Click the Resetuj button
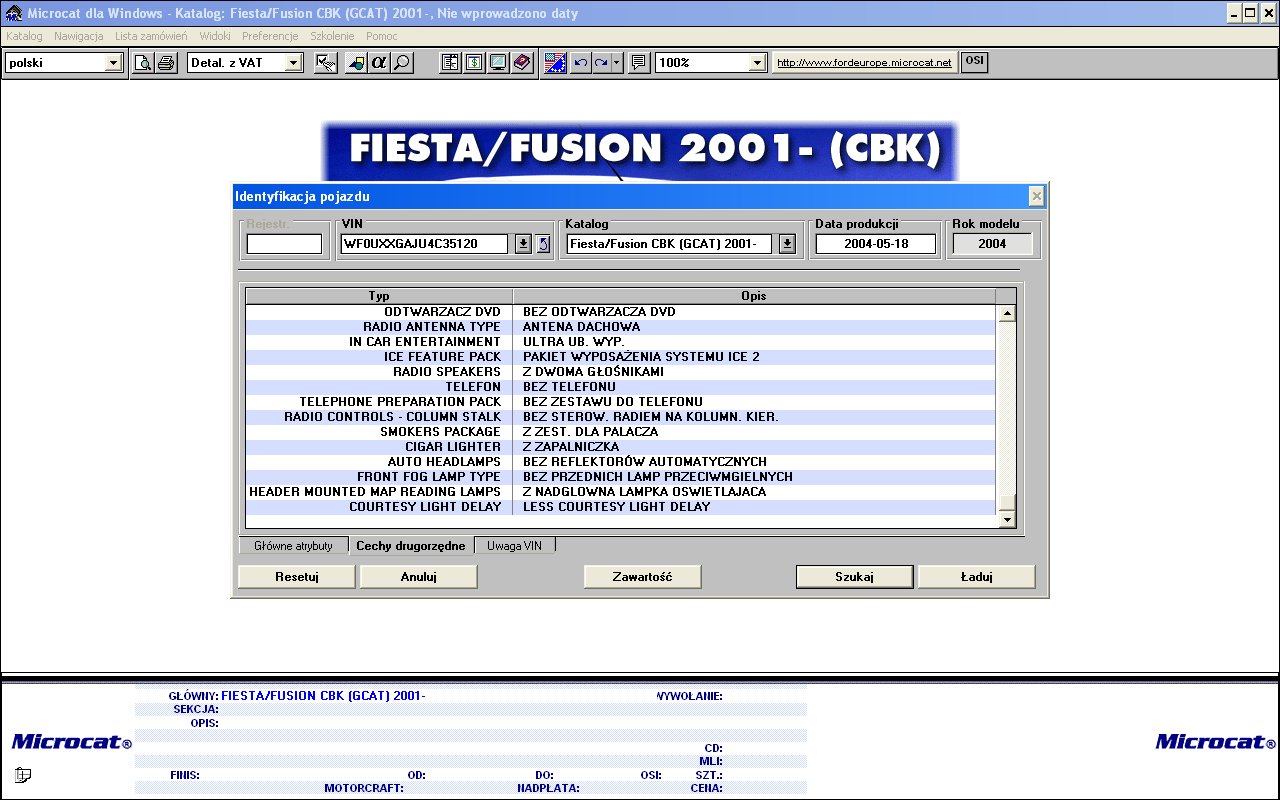 point(296,577)
